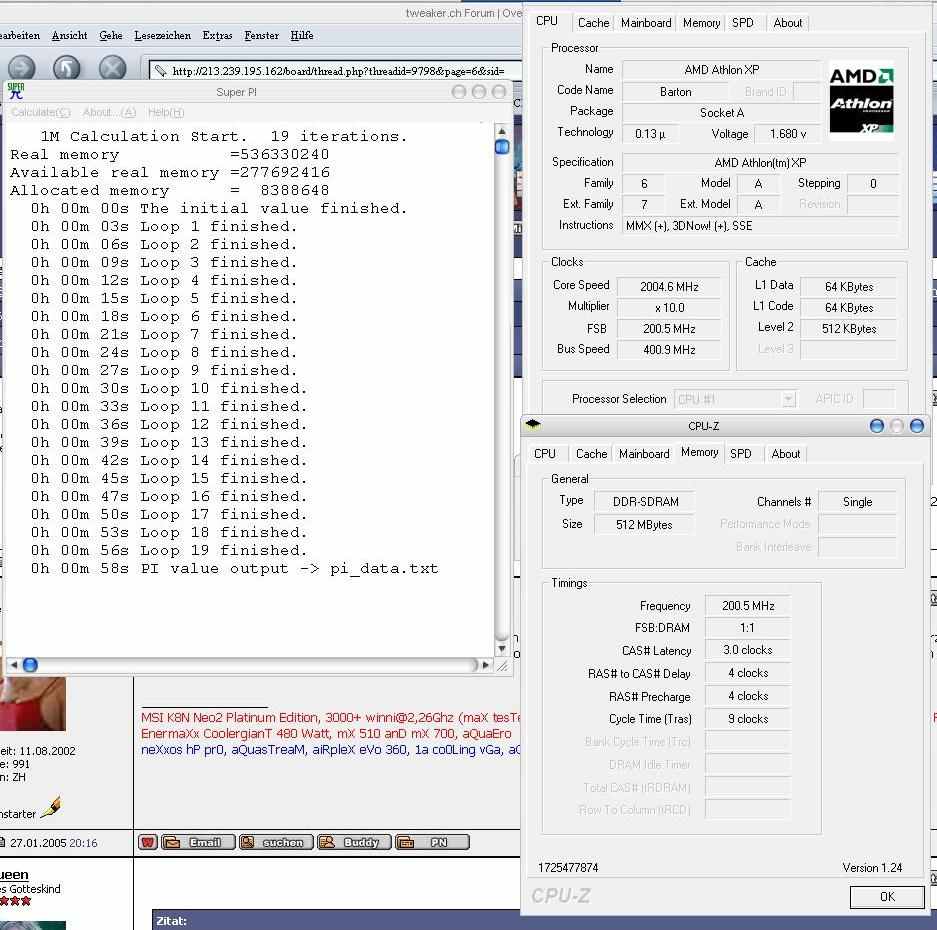Open the Processor Selection dropdown

coord(735,399)
